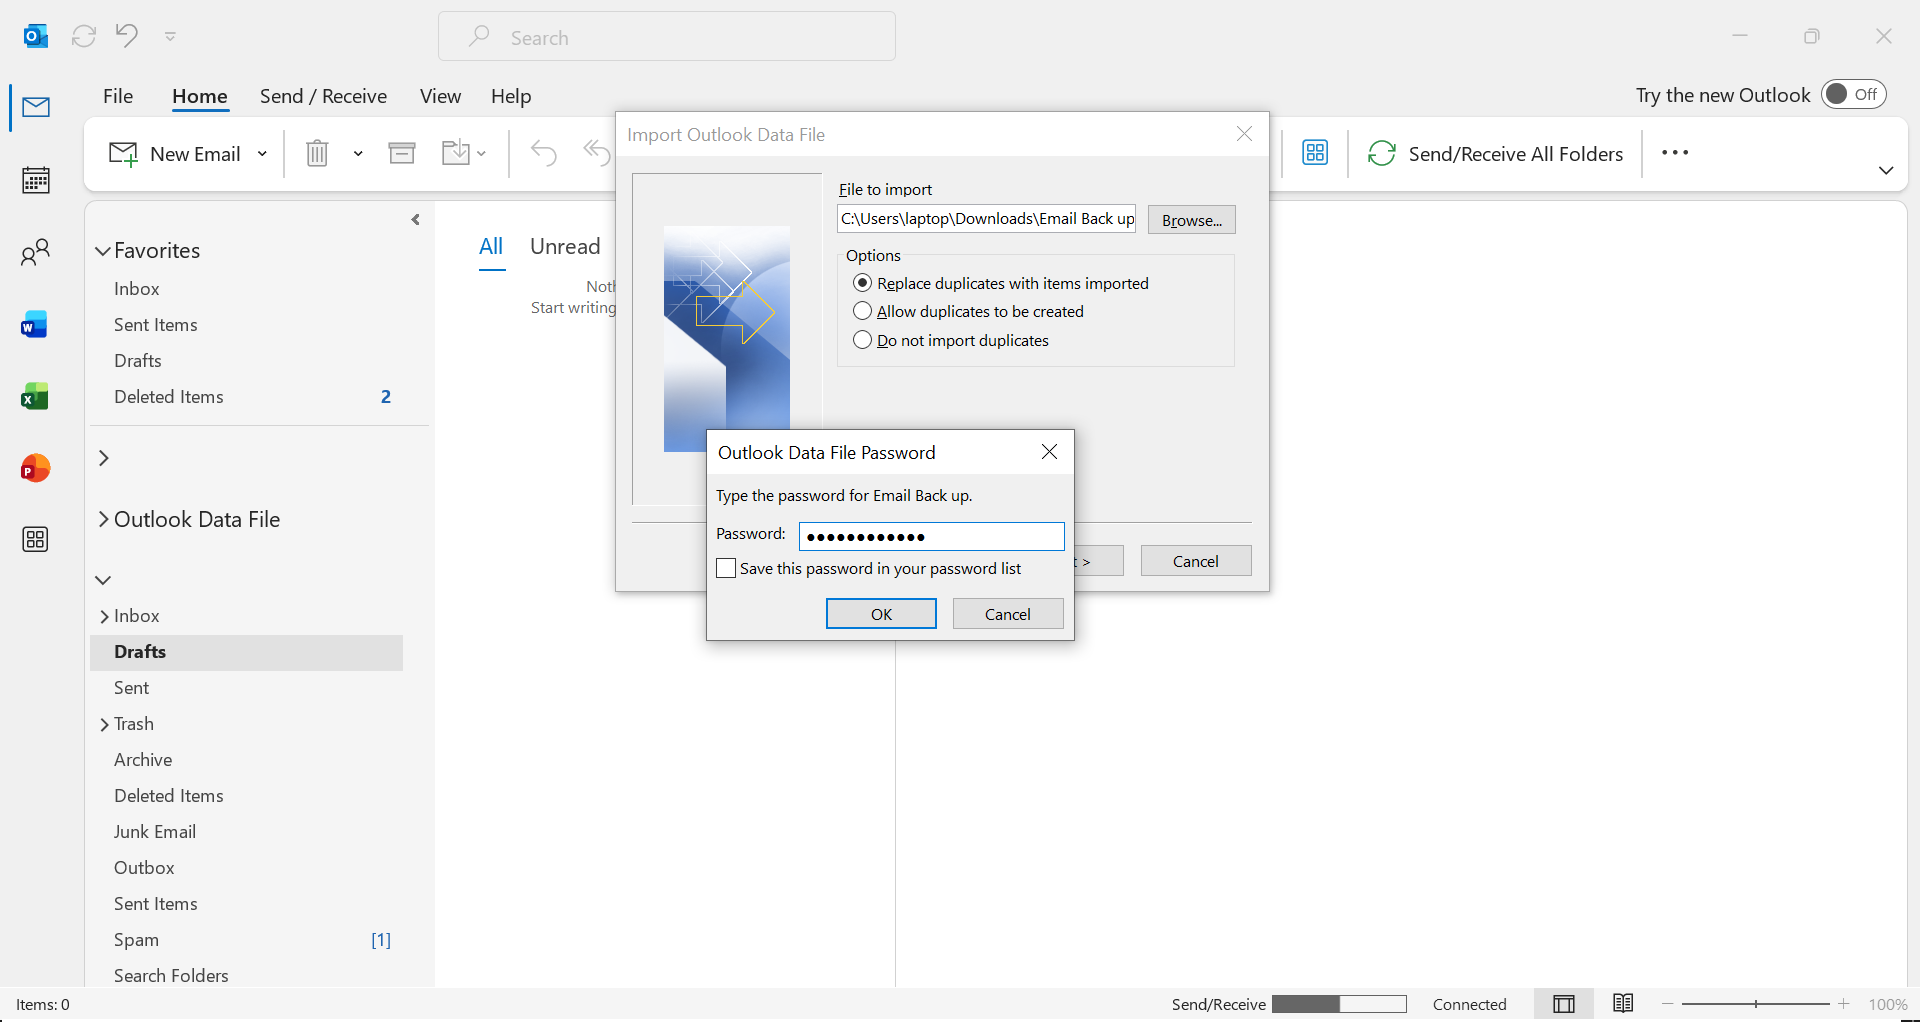This screenshot has height=1022, width=1921.
Task: Open the View ribbon tab
Action: point(440,96)
